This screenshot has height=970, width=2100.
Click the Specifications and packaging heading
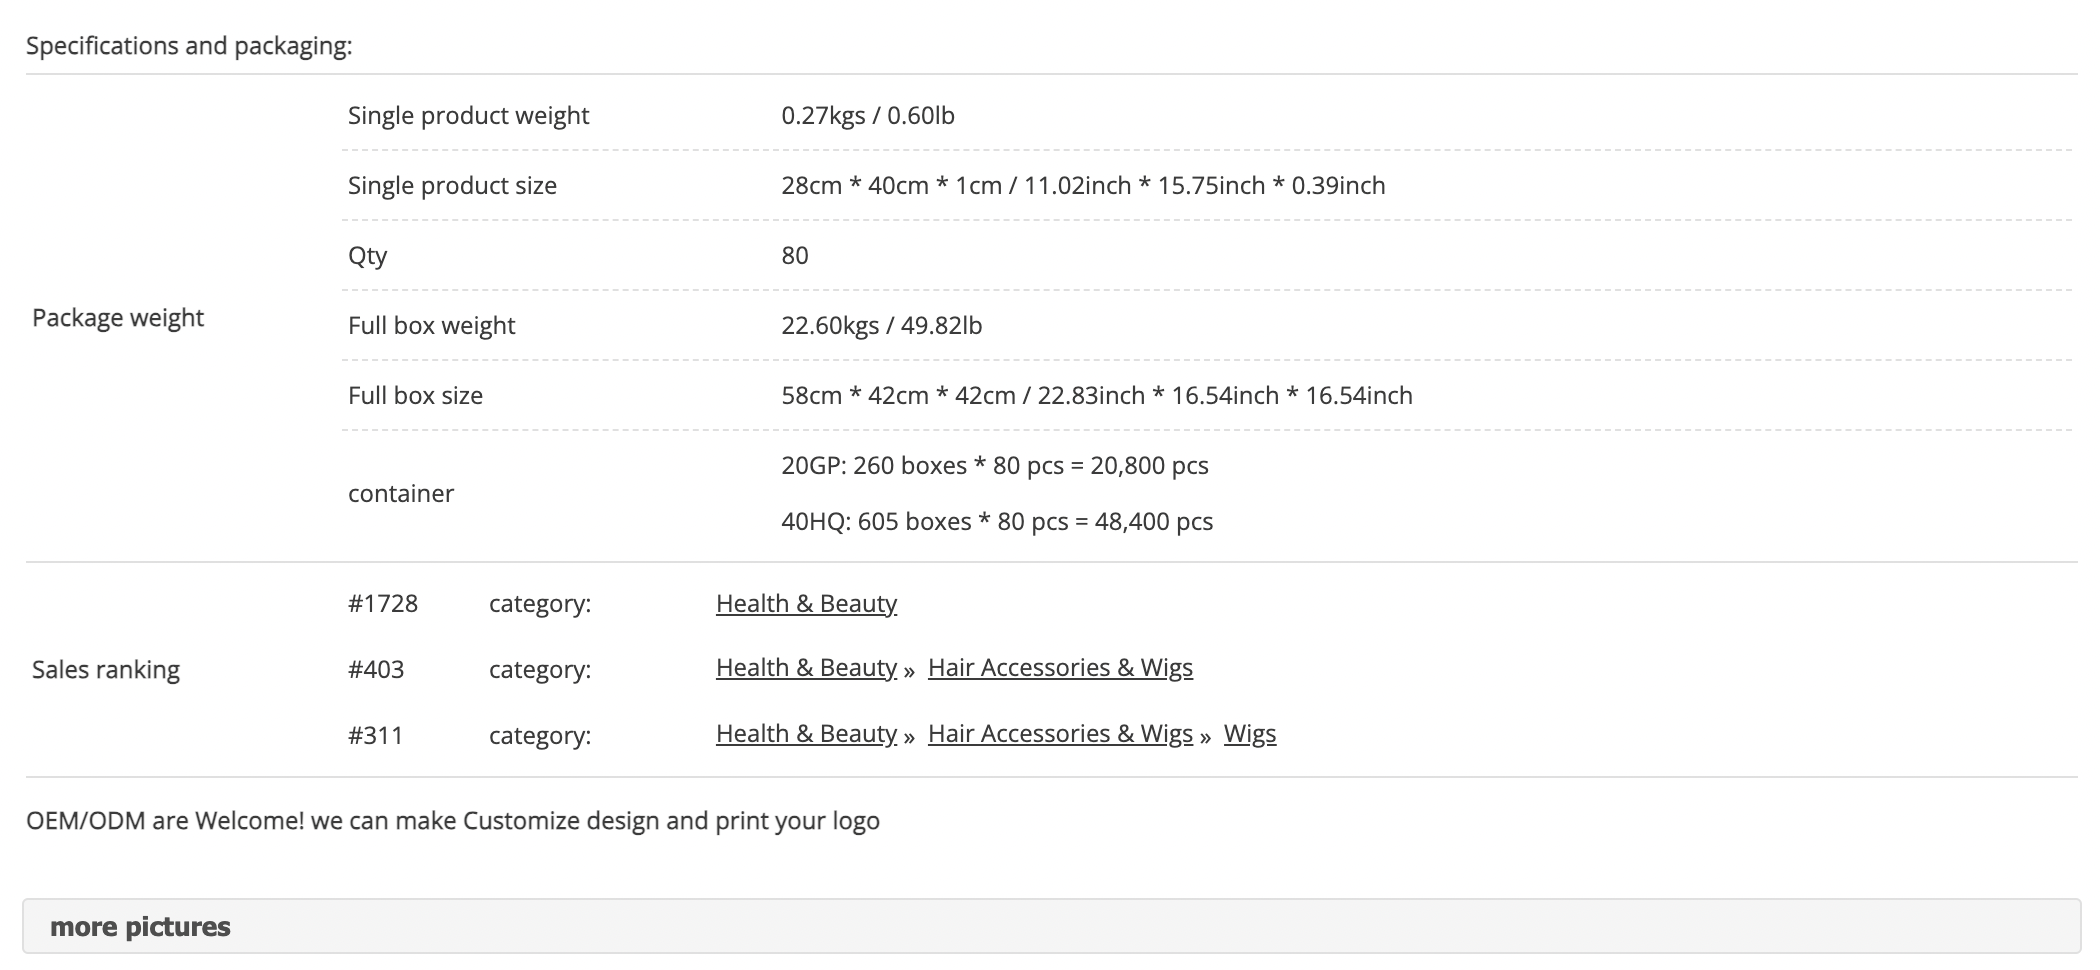(189, 46)
